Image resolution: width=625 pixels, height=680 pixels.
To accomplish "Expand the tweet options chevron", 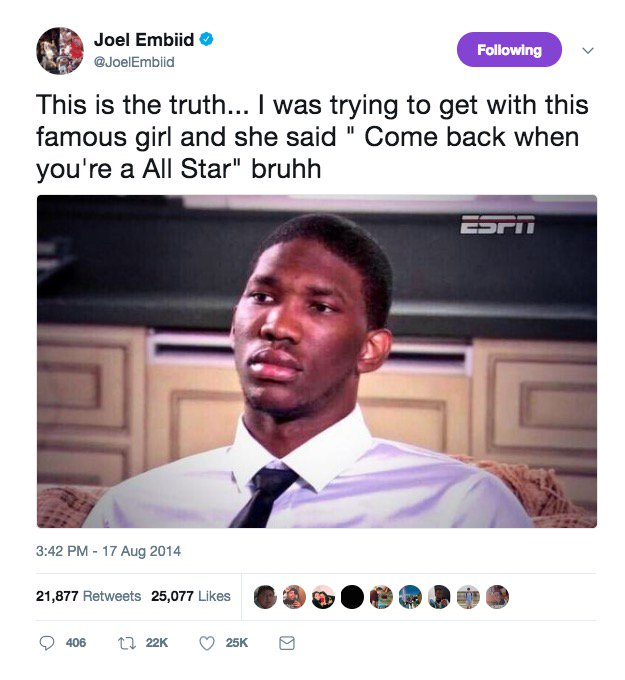I will coord(588,50).
